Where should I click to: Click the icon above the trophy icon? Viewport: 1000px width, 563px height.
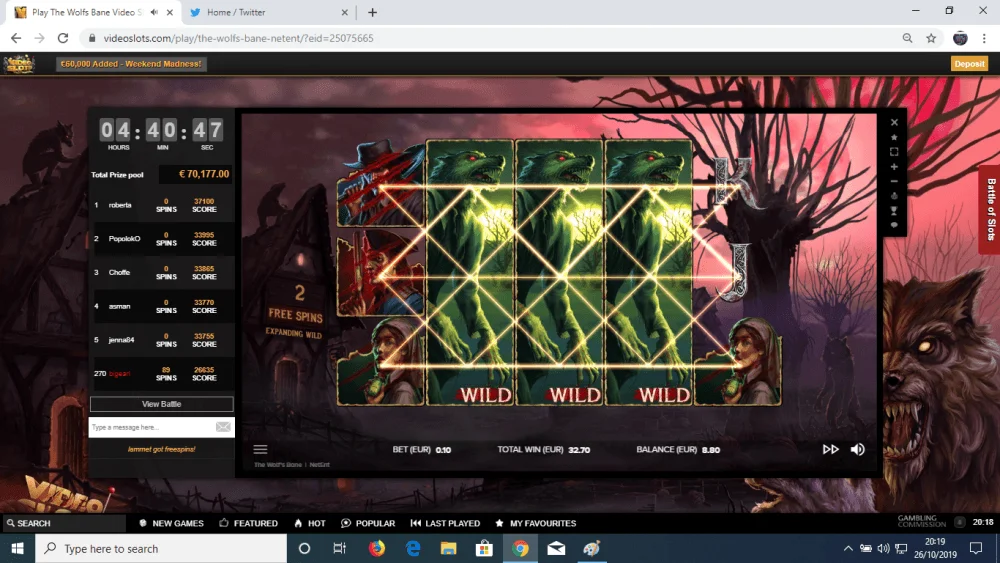click(x=894, y=196)
